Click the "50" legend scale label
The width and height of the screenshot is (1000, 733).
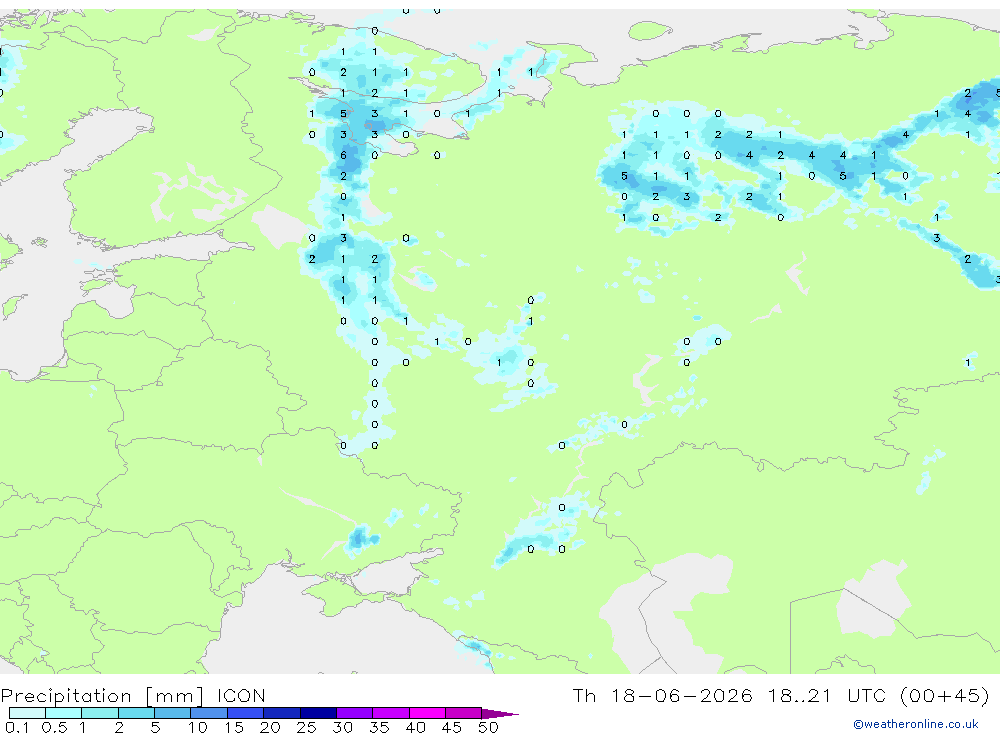(x=489, y=727)
